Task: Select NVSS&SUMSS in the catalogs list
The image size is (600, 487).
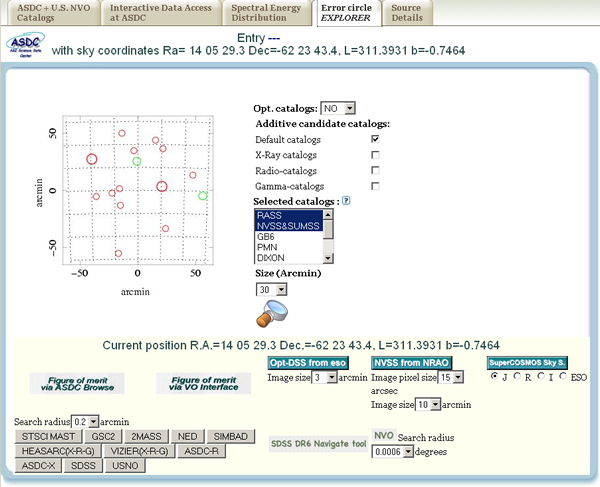Action: 289,226
